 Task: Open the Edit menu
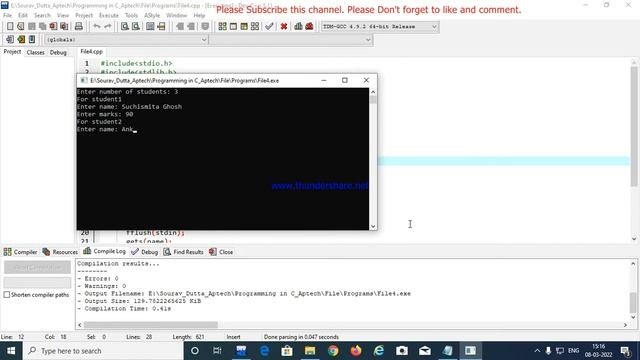coord(23,15)
